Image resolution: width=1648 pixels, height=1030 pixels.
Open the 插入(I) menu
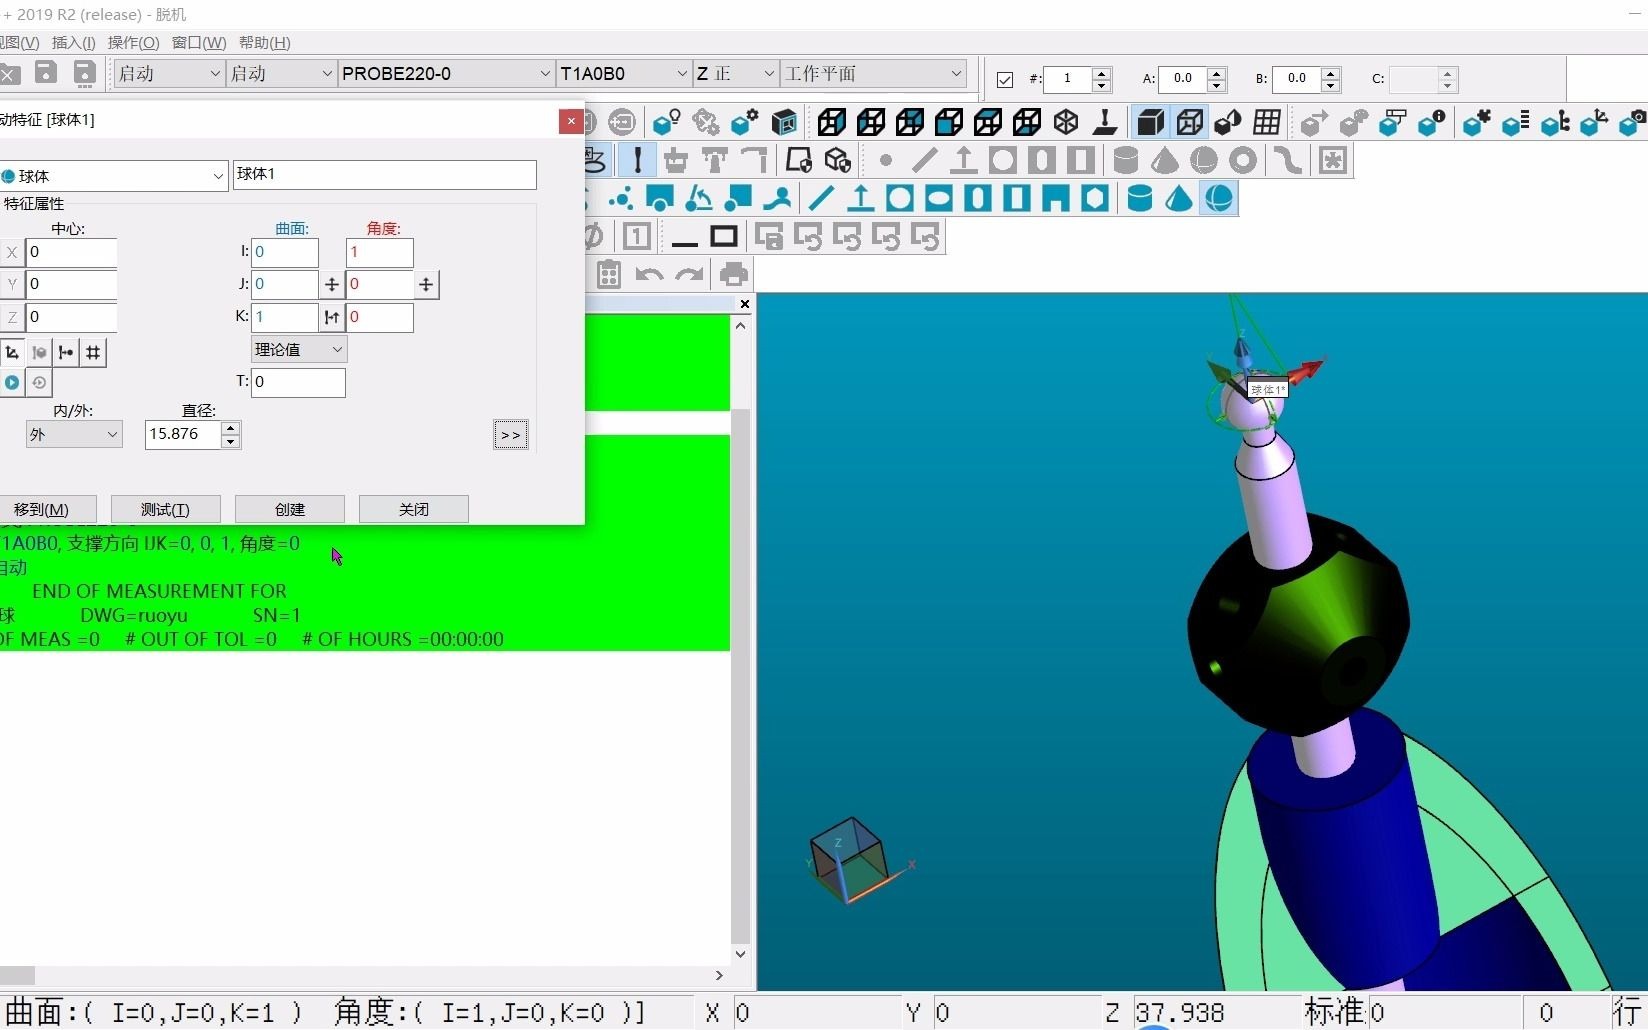[x=71, y=43]
